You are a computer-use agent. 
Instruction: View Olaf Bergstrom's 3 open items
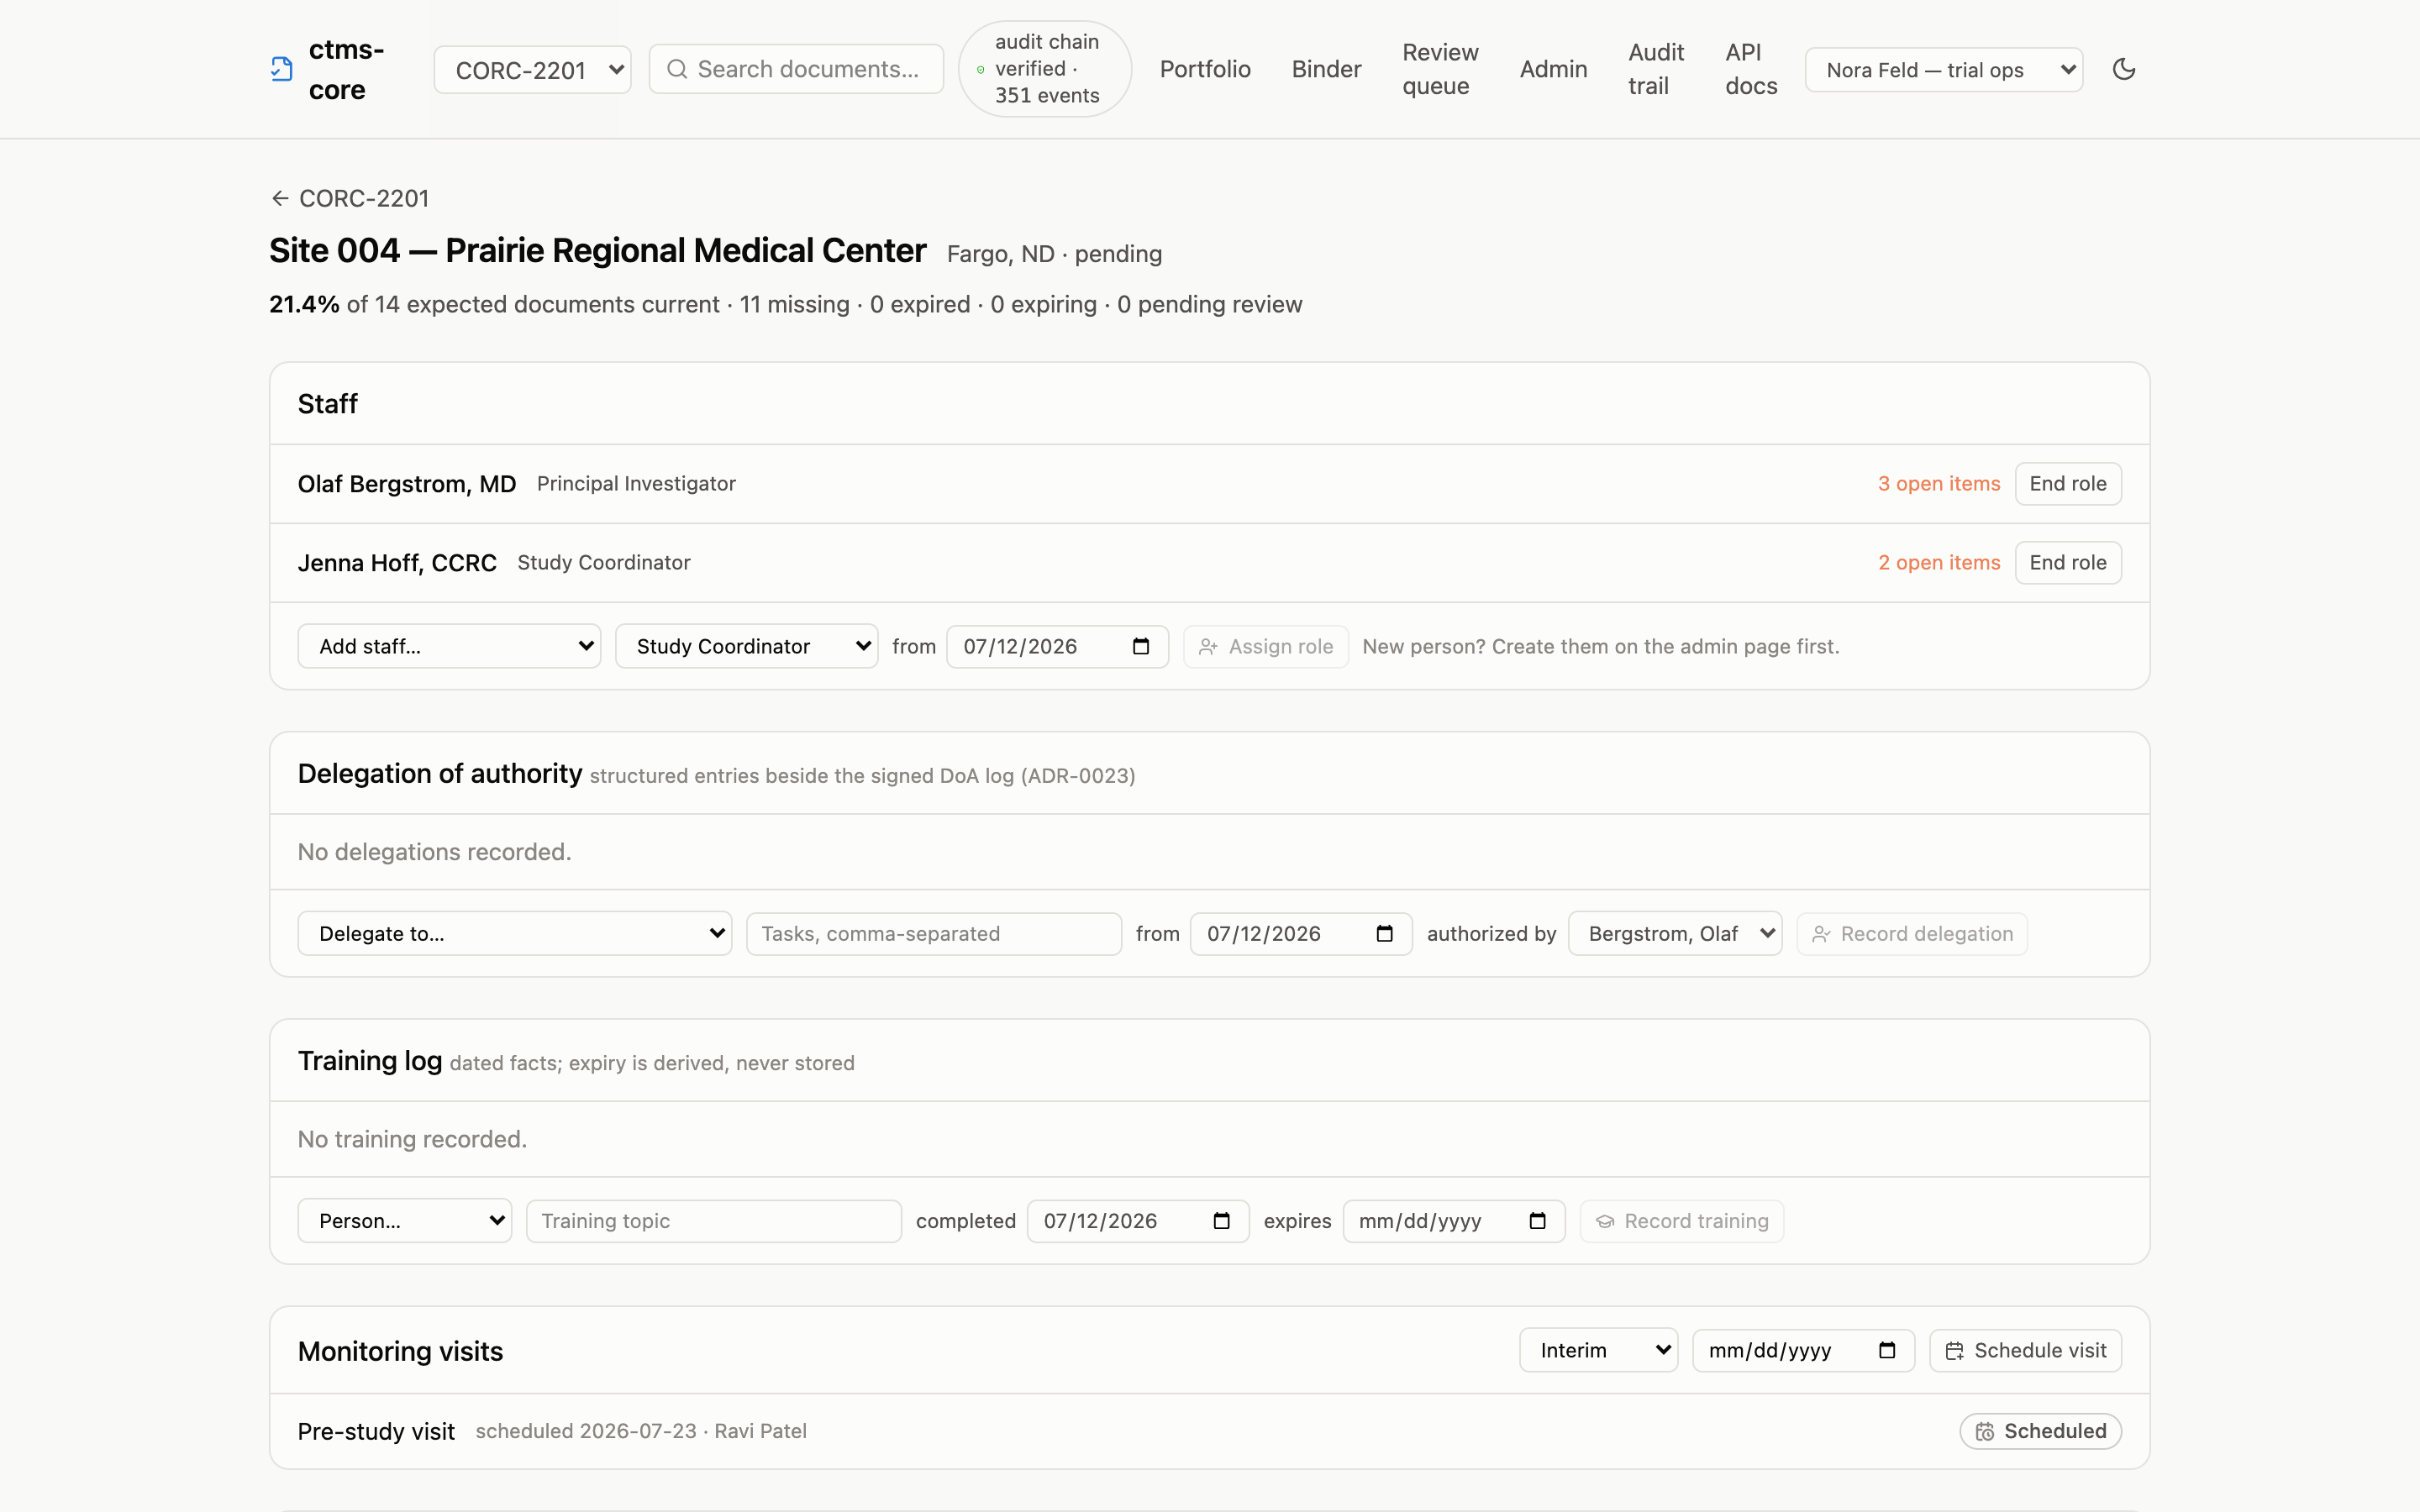click(x=1939, y=483)
